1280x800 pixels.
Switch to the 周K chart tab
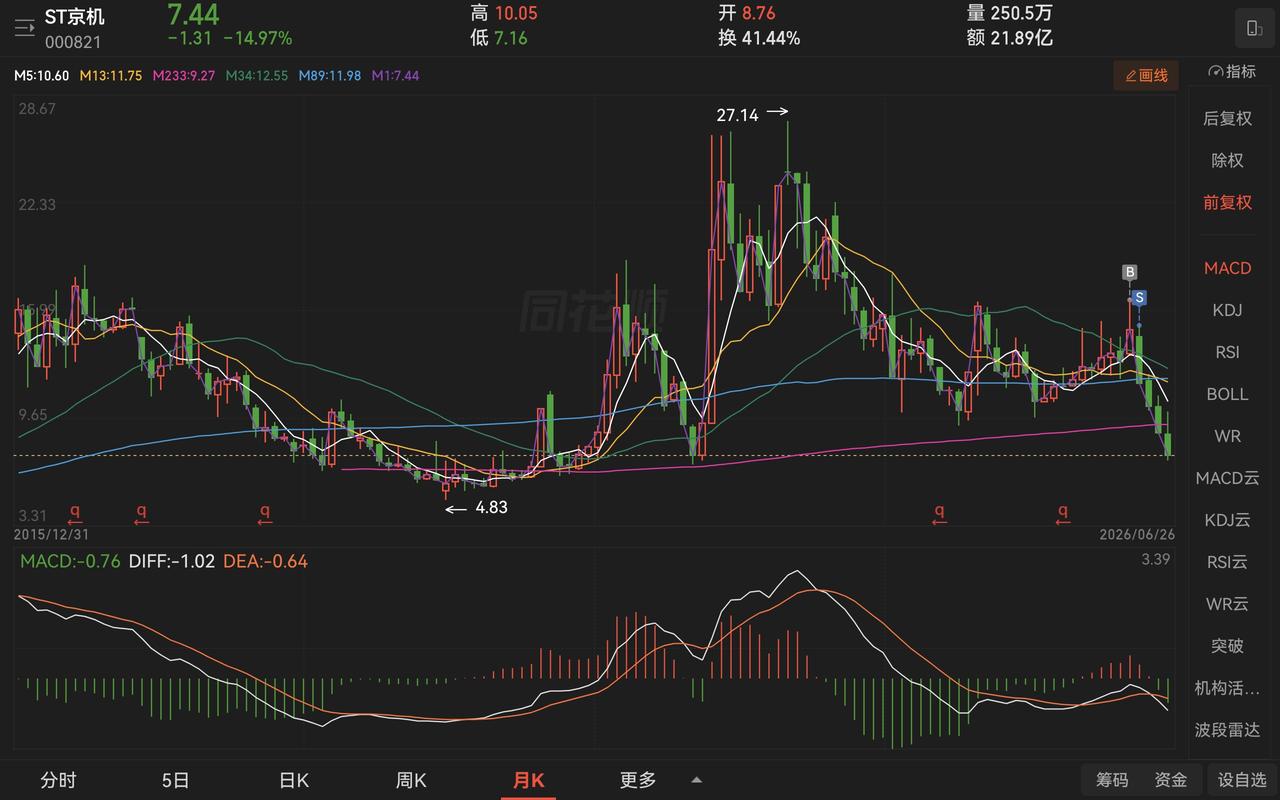411,780
